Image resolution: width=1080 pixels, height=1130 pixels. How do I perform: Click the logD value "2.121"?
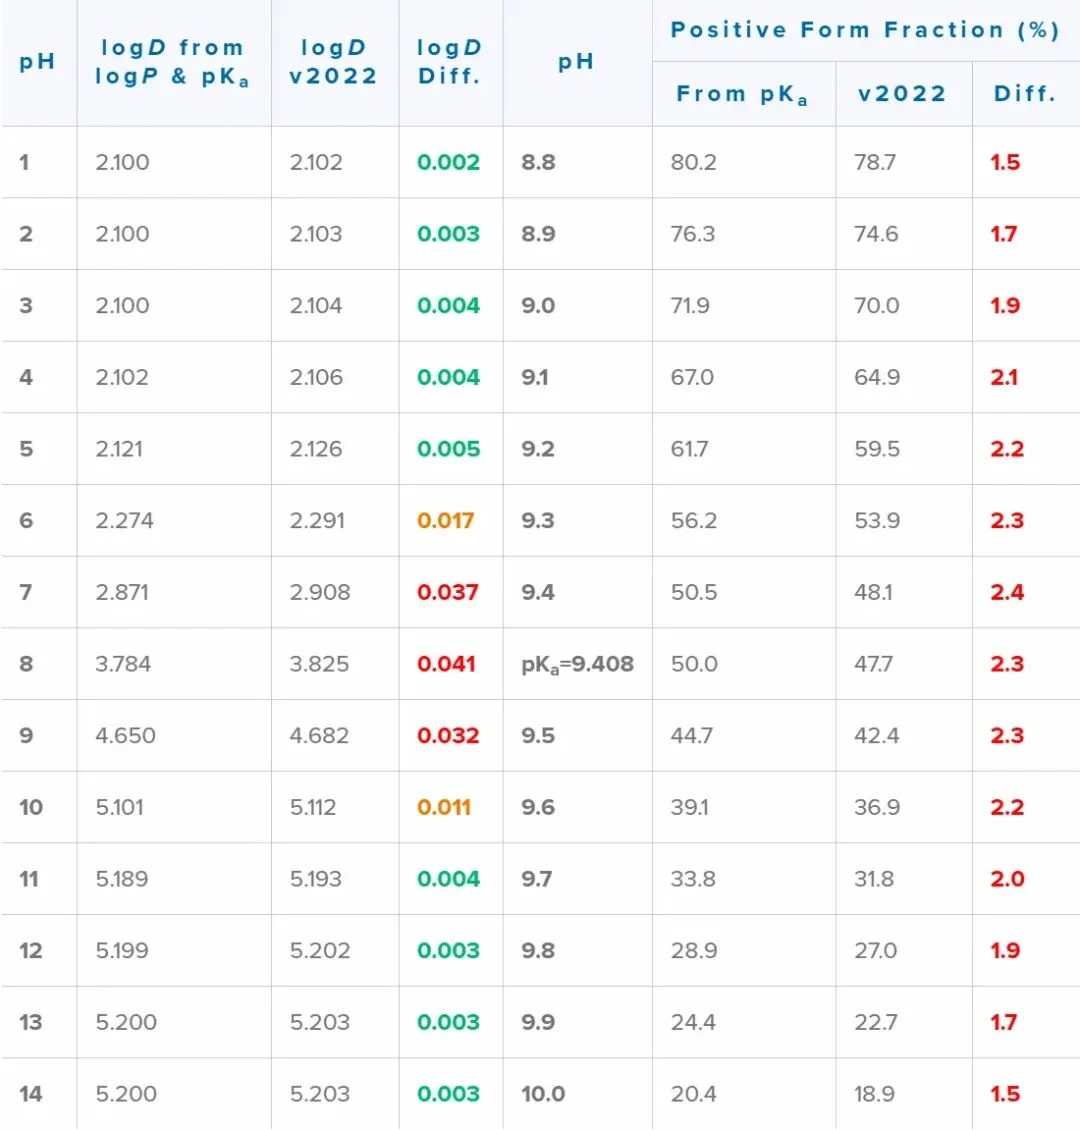coord(119,449)
